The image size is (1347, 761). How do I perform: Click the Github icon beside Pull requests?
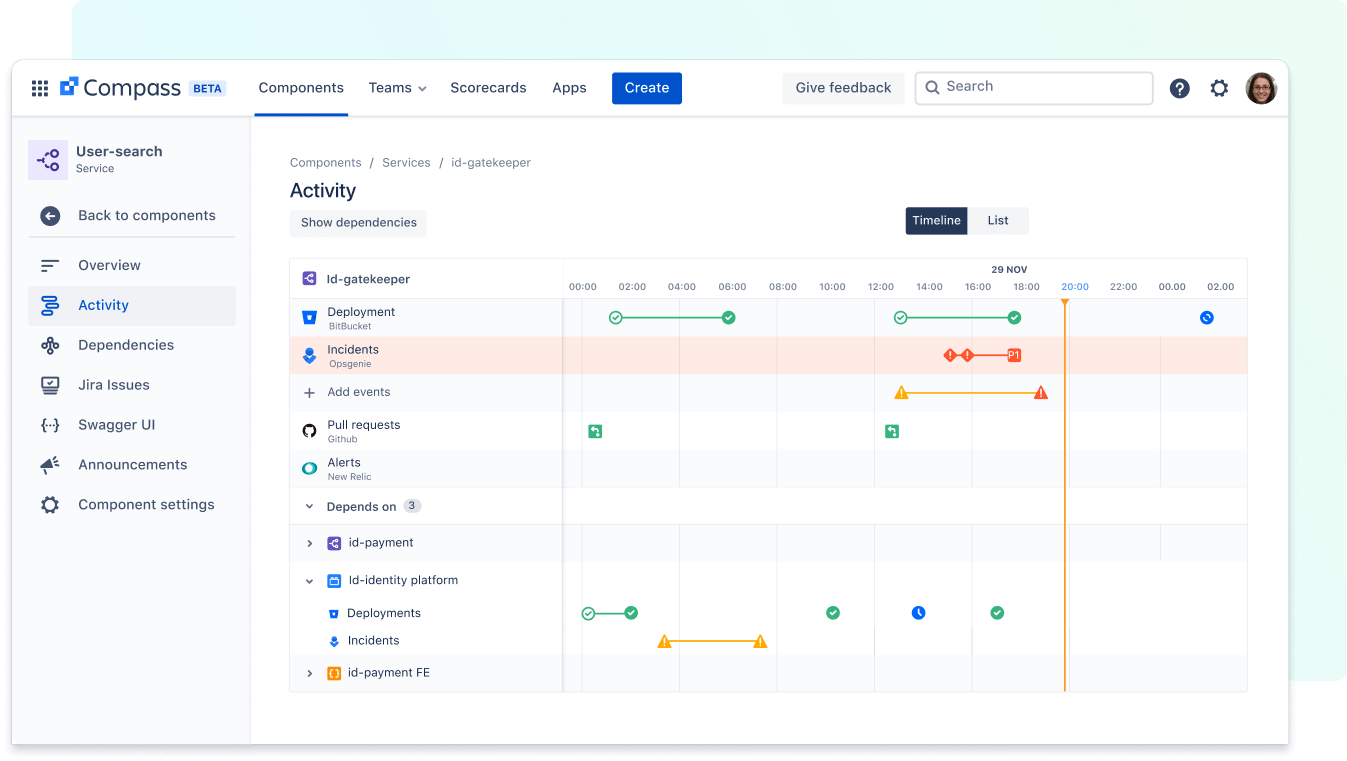tap(309, 430)
